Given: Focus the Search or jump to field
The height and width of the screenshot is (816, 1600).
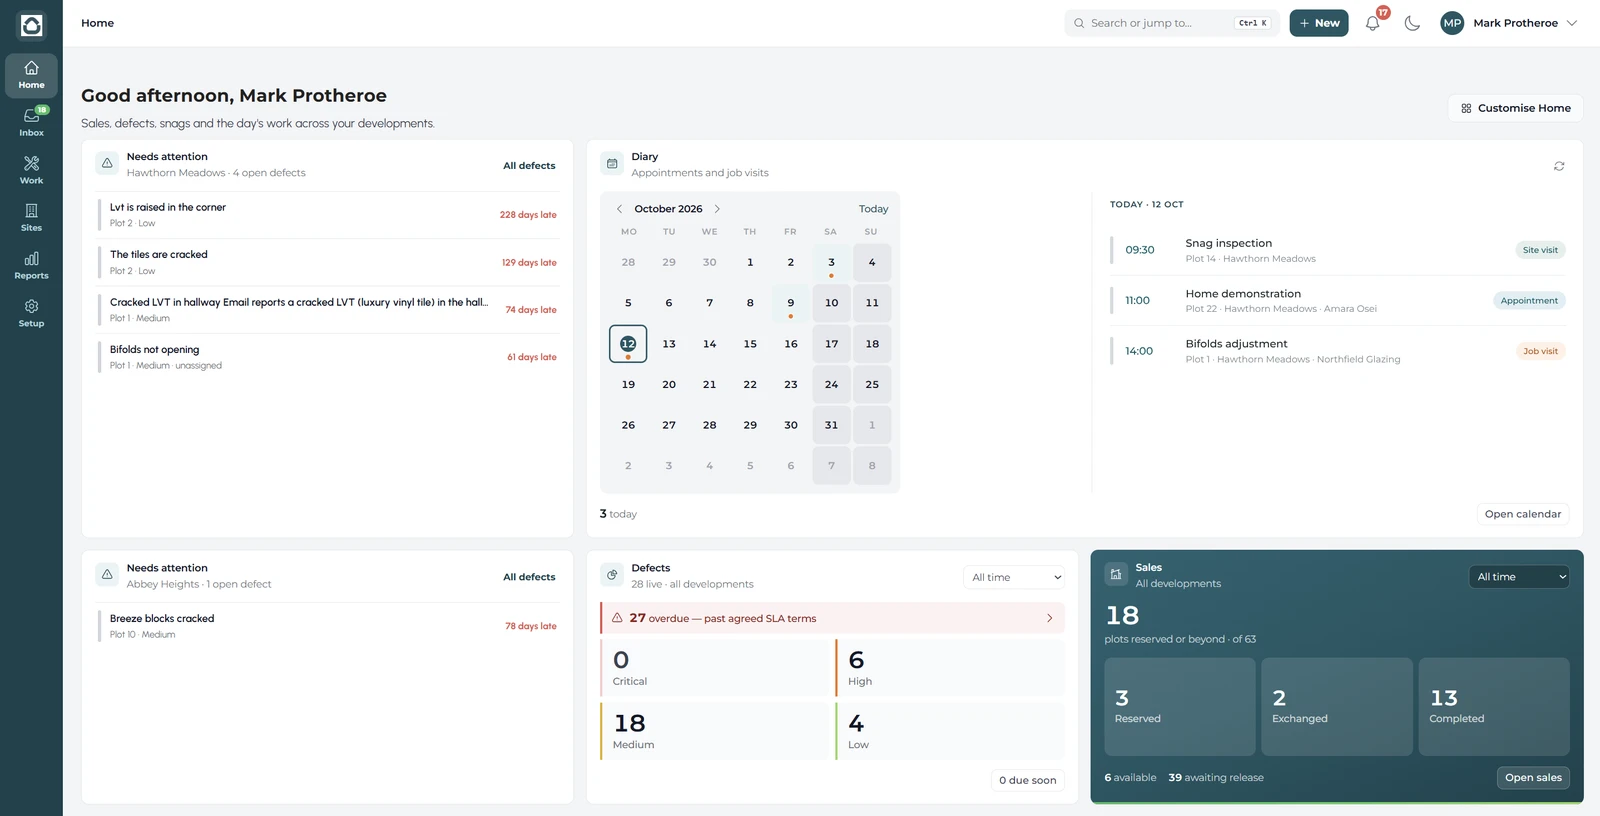Looking at the screenshot, I should point(1172,23).
